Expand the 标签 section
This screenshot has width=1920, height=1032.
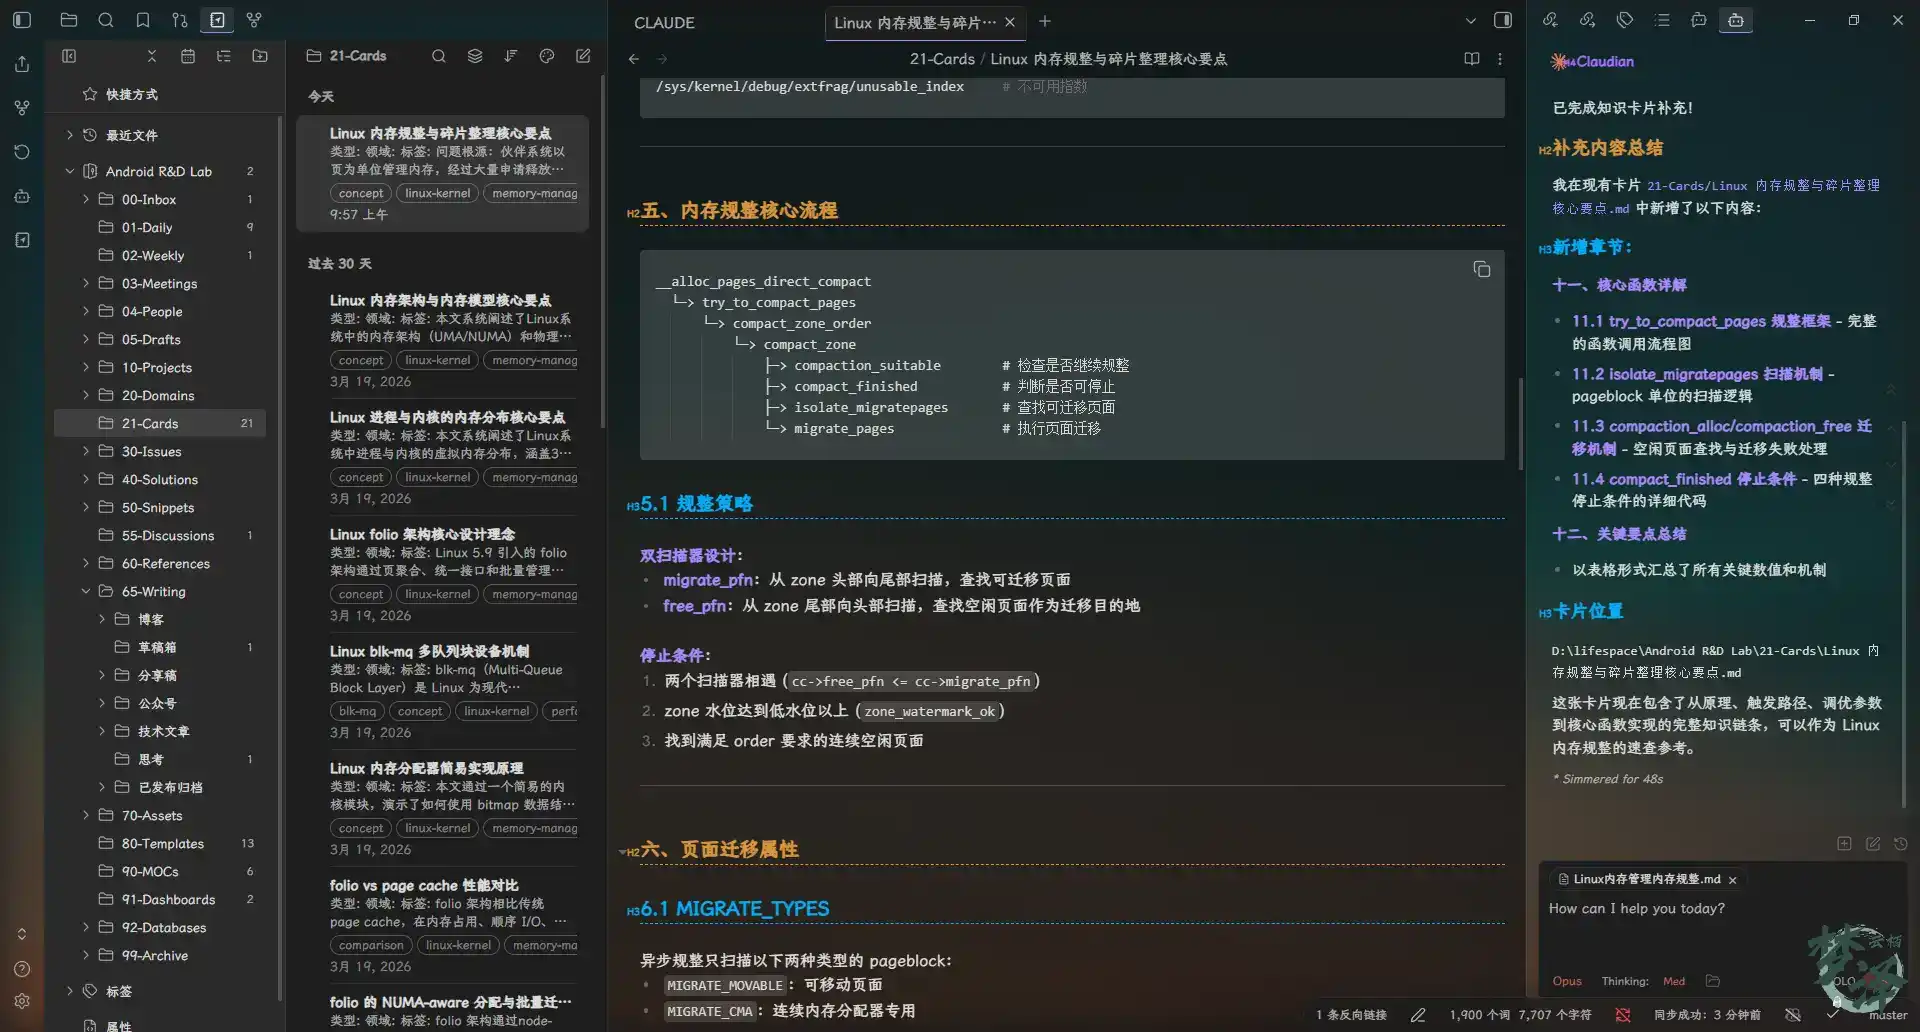point(69,991)
